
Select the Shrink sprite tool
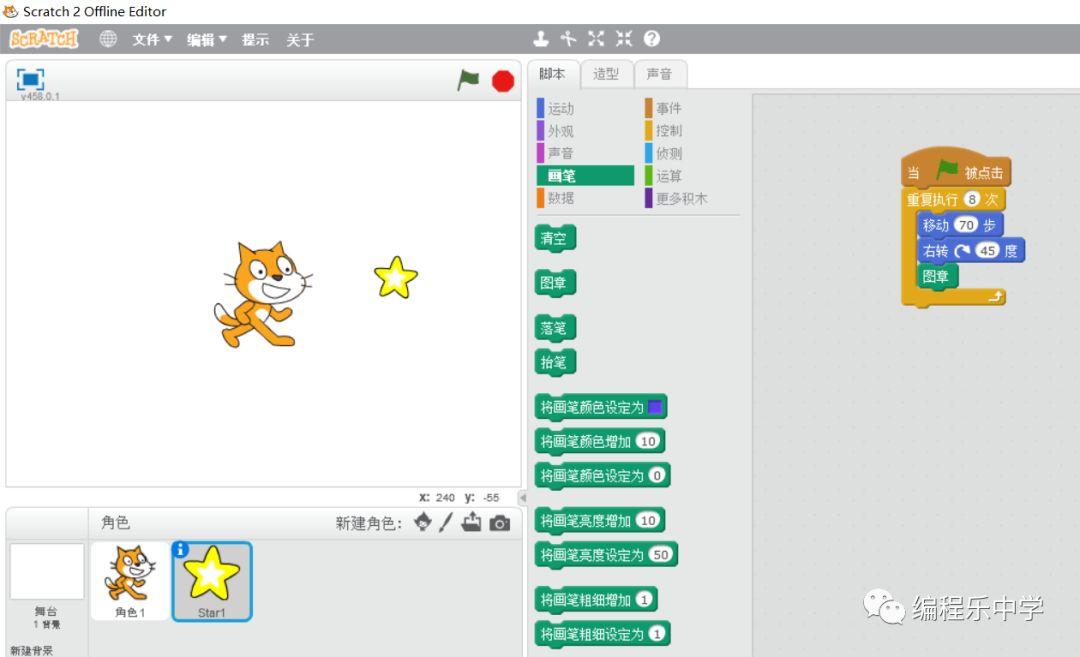coord(624,39)
